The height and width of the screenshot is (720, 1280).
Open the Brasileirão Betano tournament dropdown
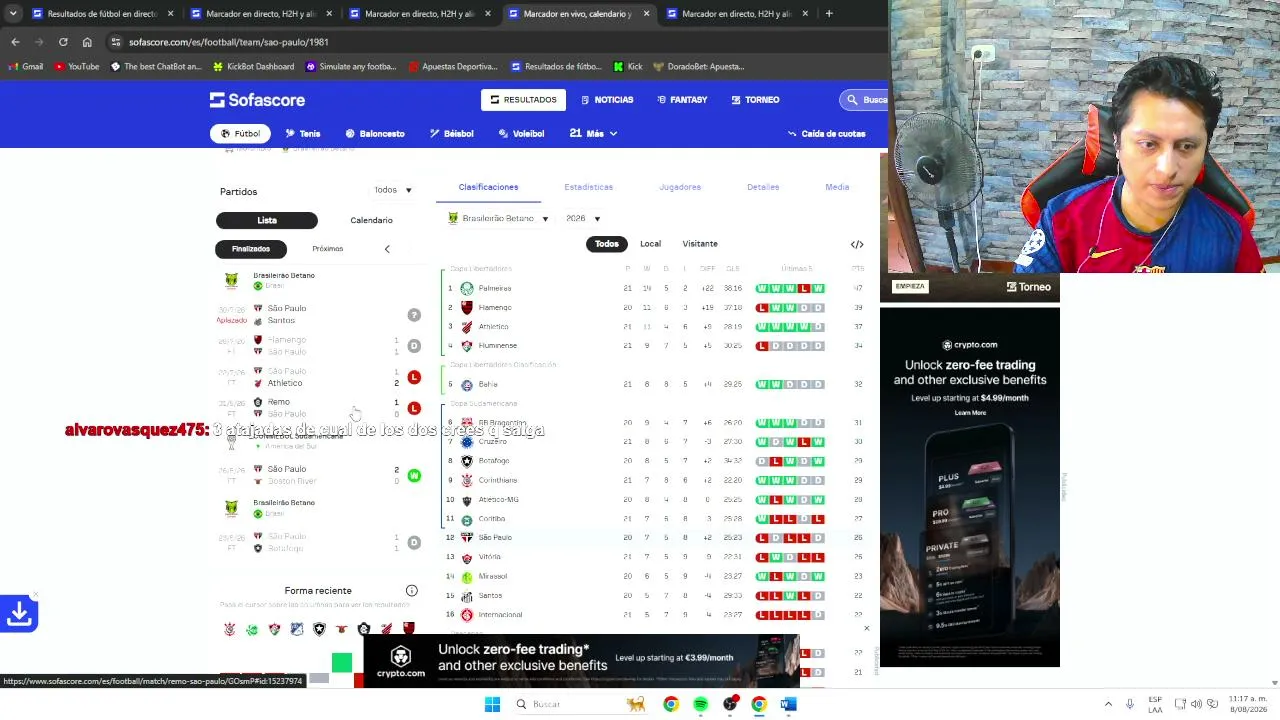coord(498,219)
